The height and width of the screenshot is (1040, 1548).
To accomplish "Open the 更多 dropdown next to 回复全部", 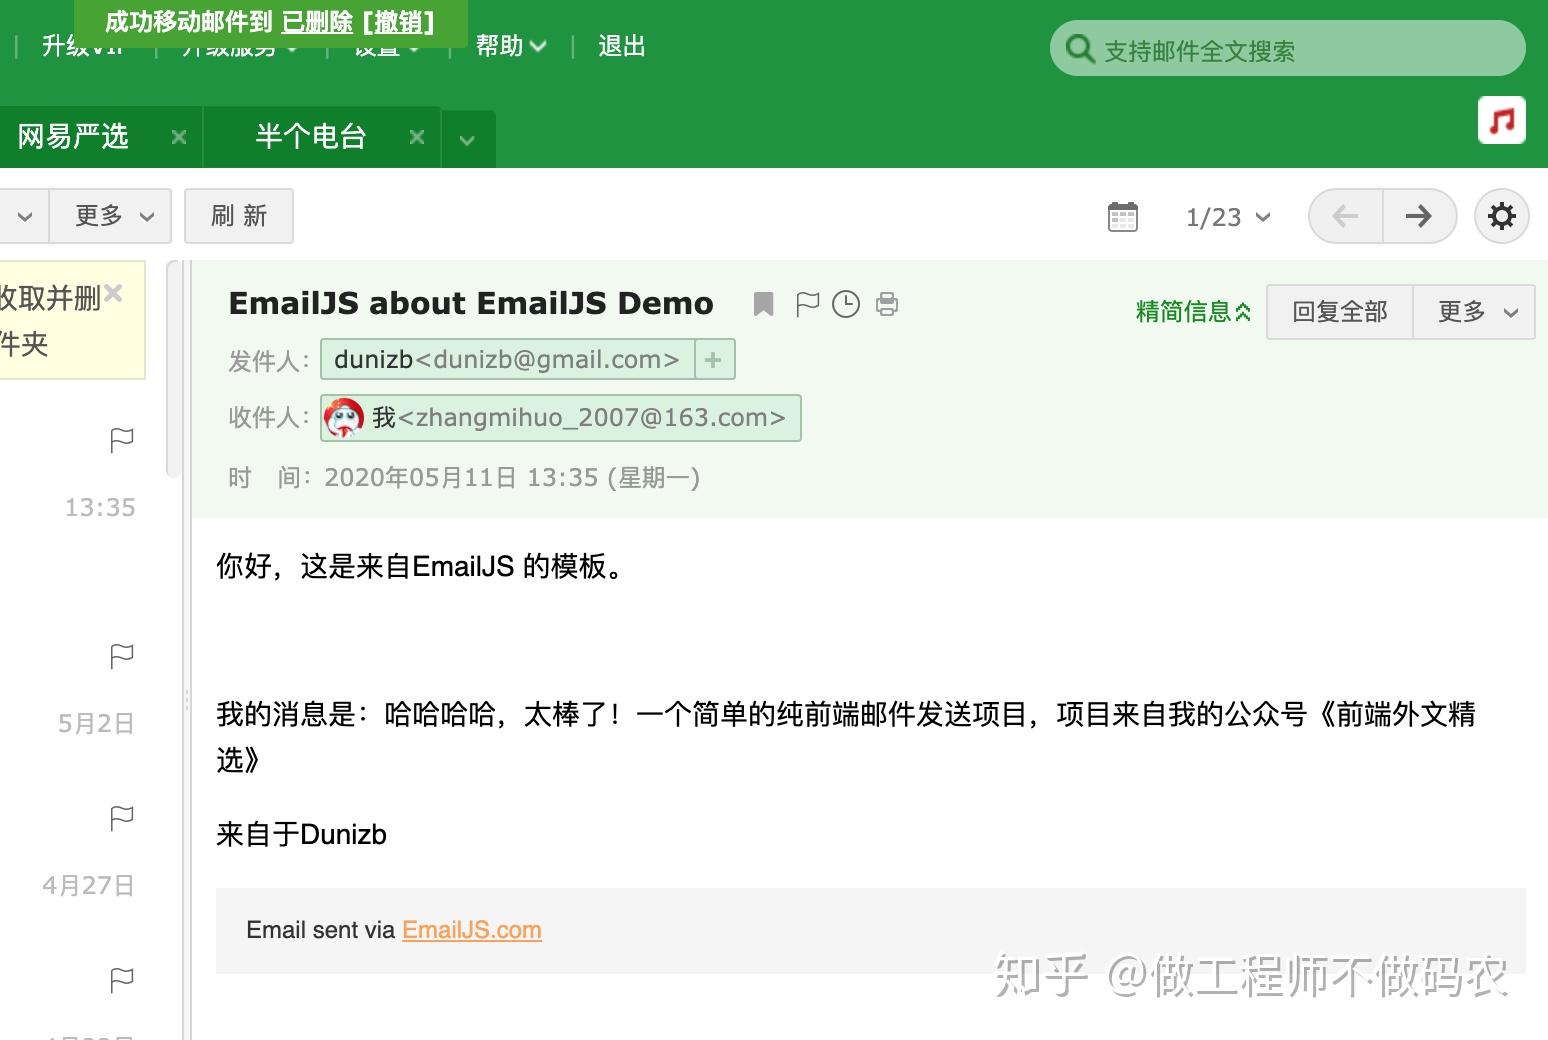I will 1473,311.
